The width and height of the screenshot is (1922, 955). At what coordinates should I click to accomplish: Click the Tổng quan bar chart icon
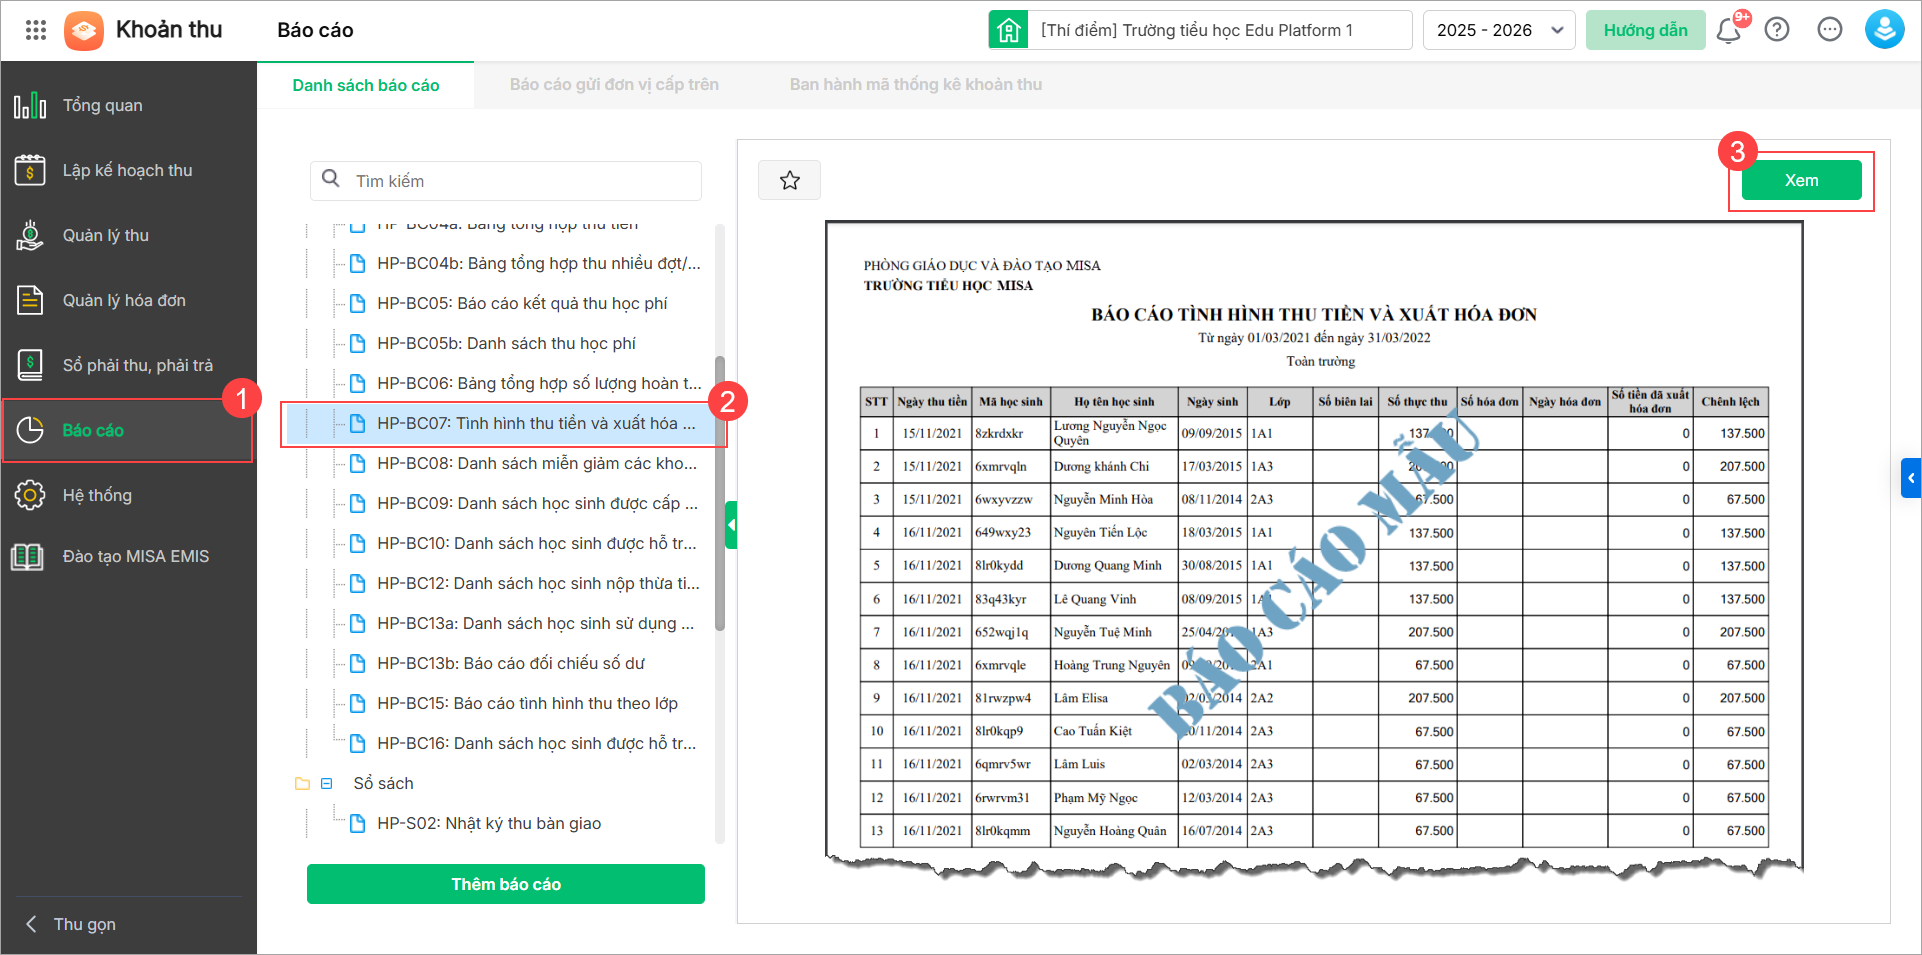[x=30, y=105]
